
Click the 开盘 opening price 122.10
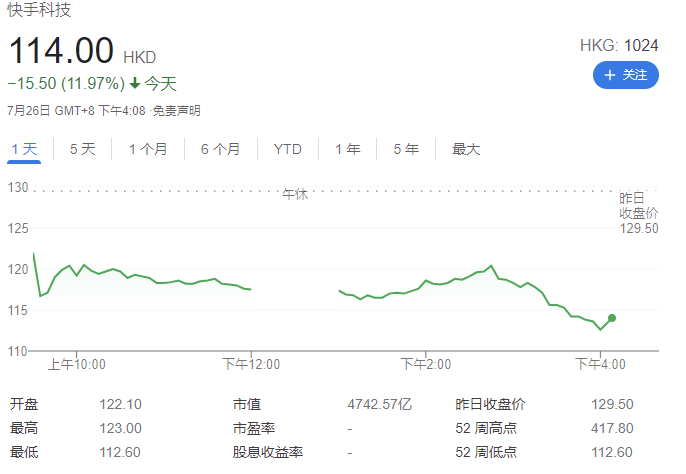[121, 404]
